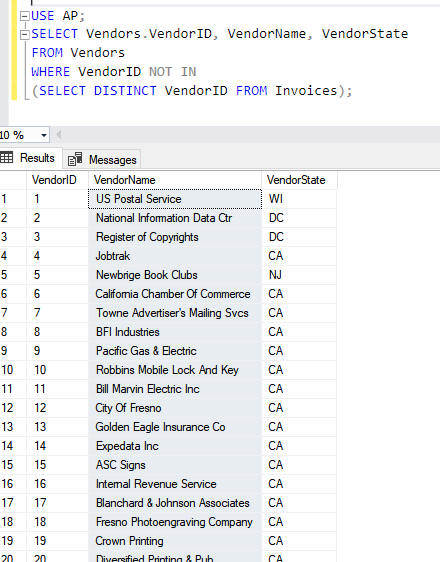Click DC state for Register of Copyrights
The height and width of the screenshot is (562, 440).
click(x=299, y=237)
